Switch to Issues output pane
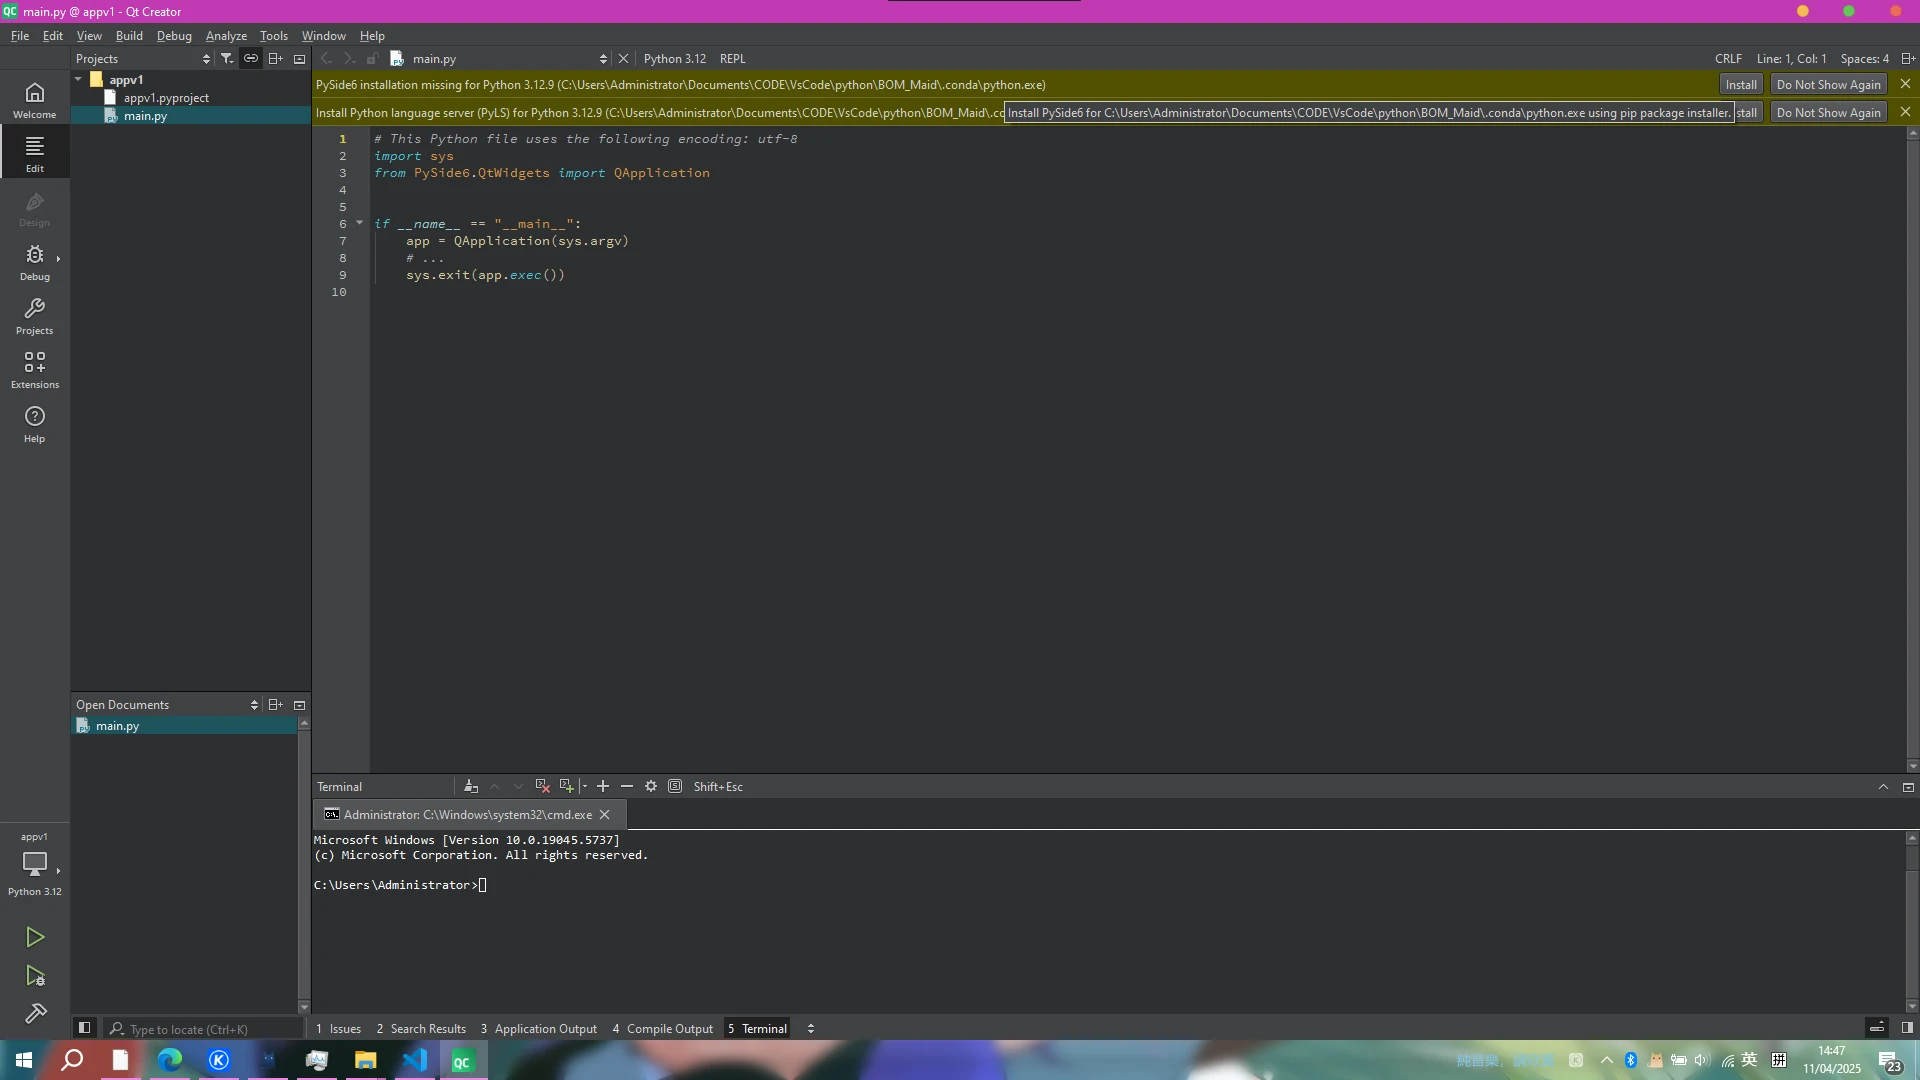1920x1080 pixels. 339,1028
